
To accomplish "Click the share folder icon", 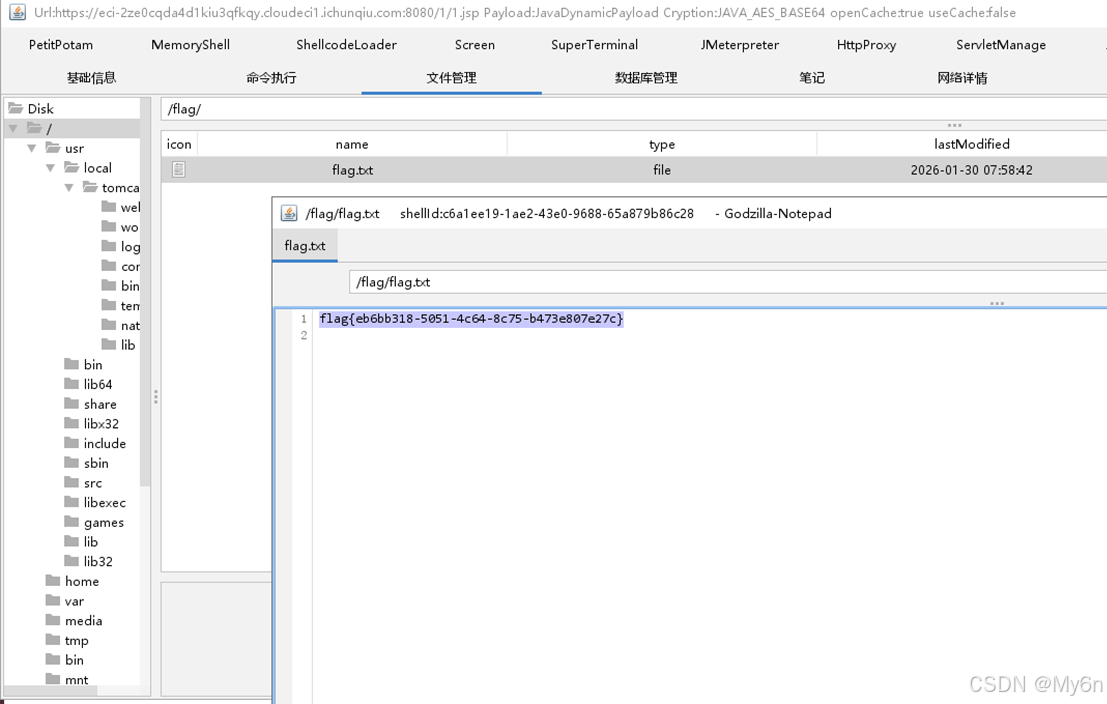I will click(71, 403).
